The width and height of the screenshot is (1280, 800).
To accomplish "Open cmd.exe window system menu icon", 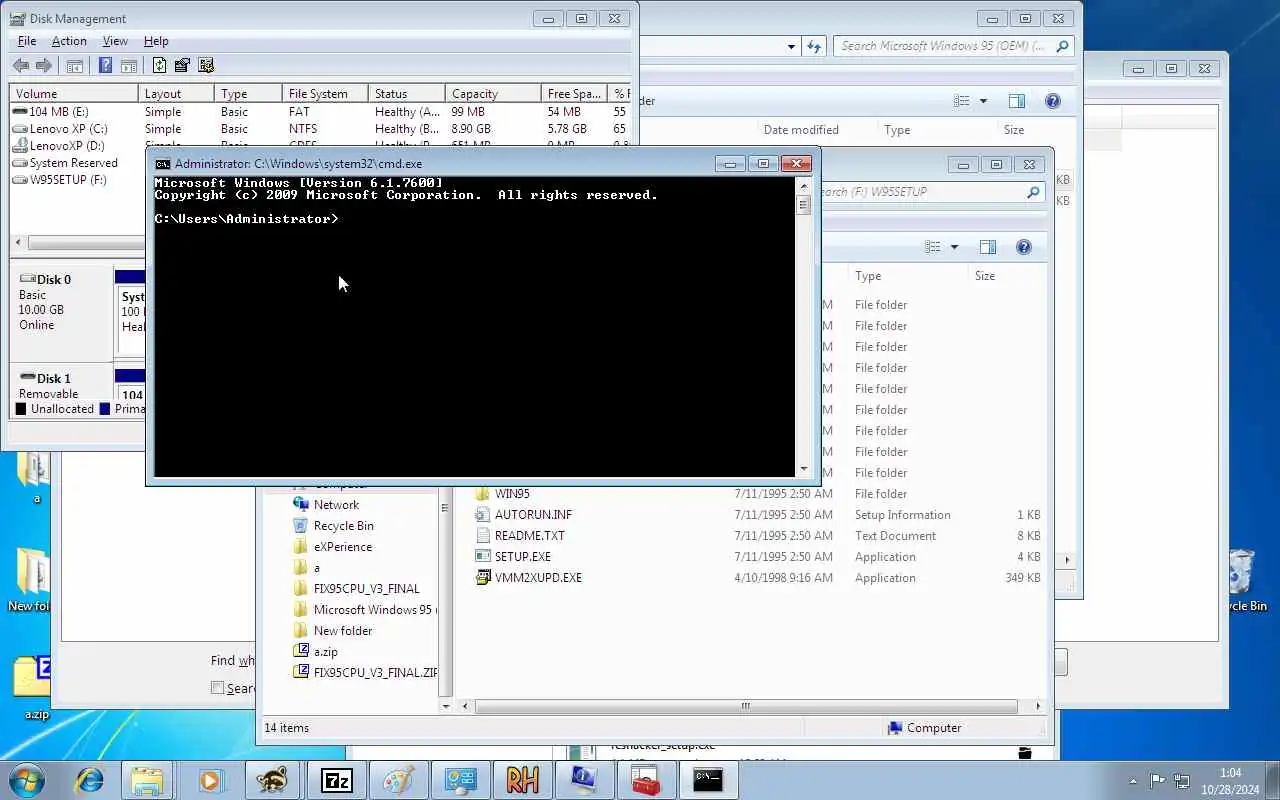I will click(162, 164).
